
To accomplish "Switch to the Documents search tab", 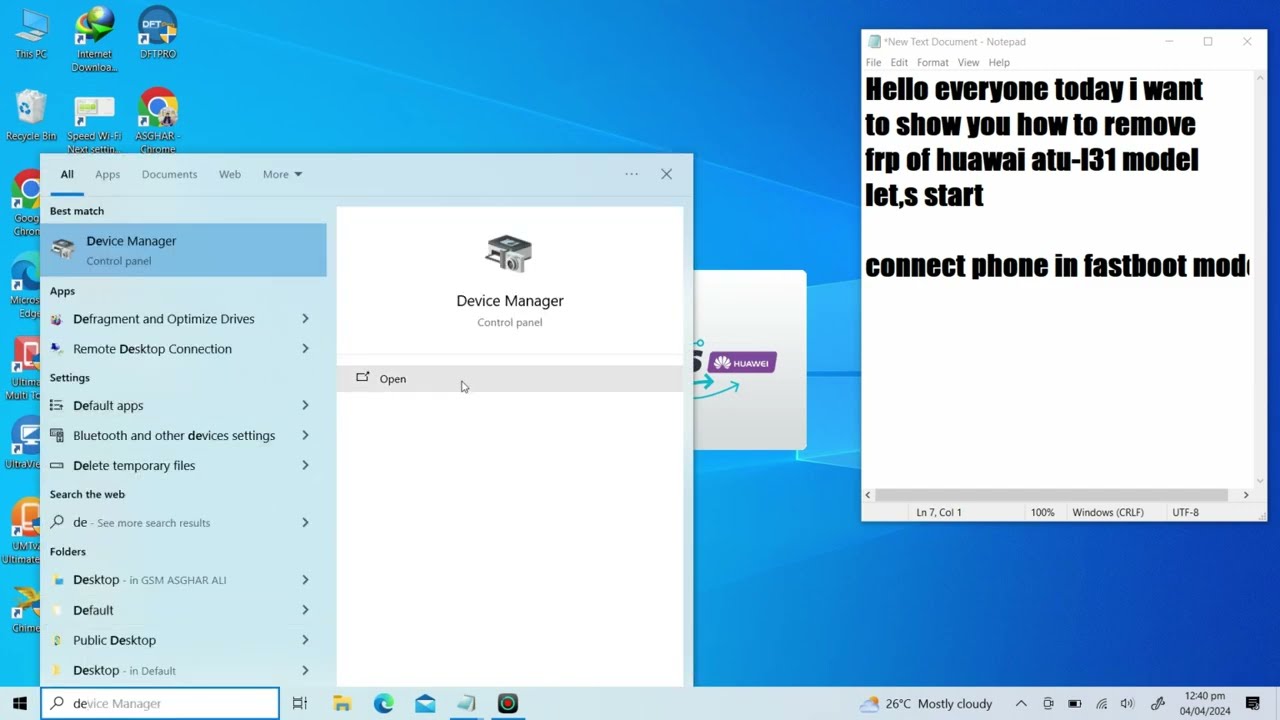I will click(169, 174).
